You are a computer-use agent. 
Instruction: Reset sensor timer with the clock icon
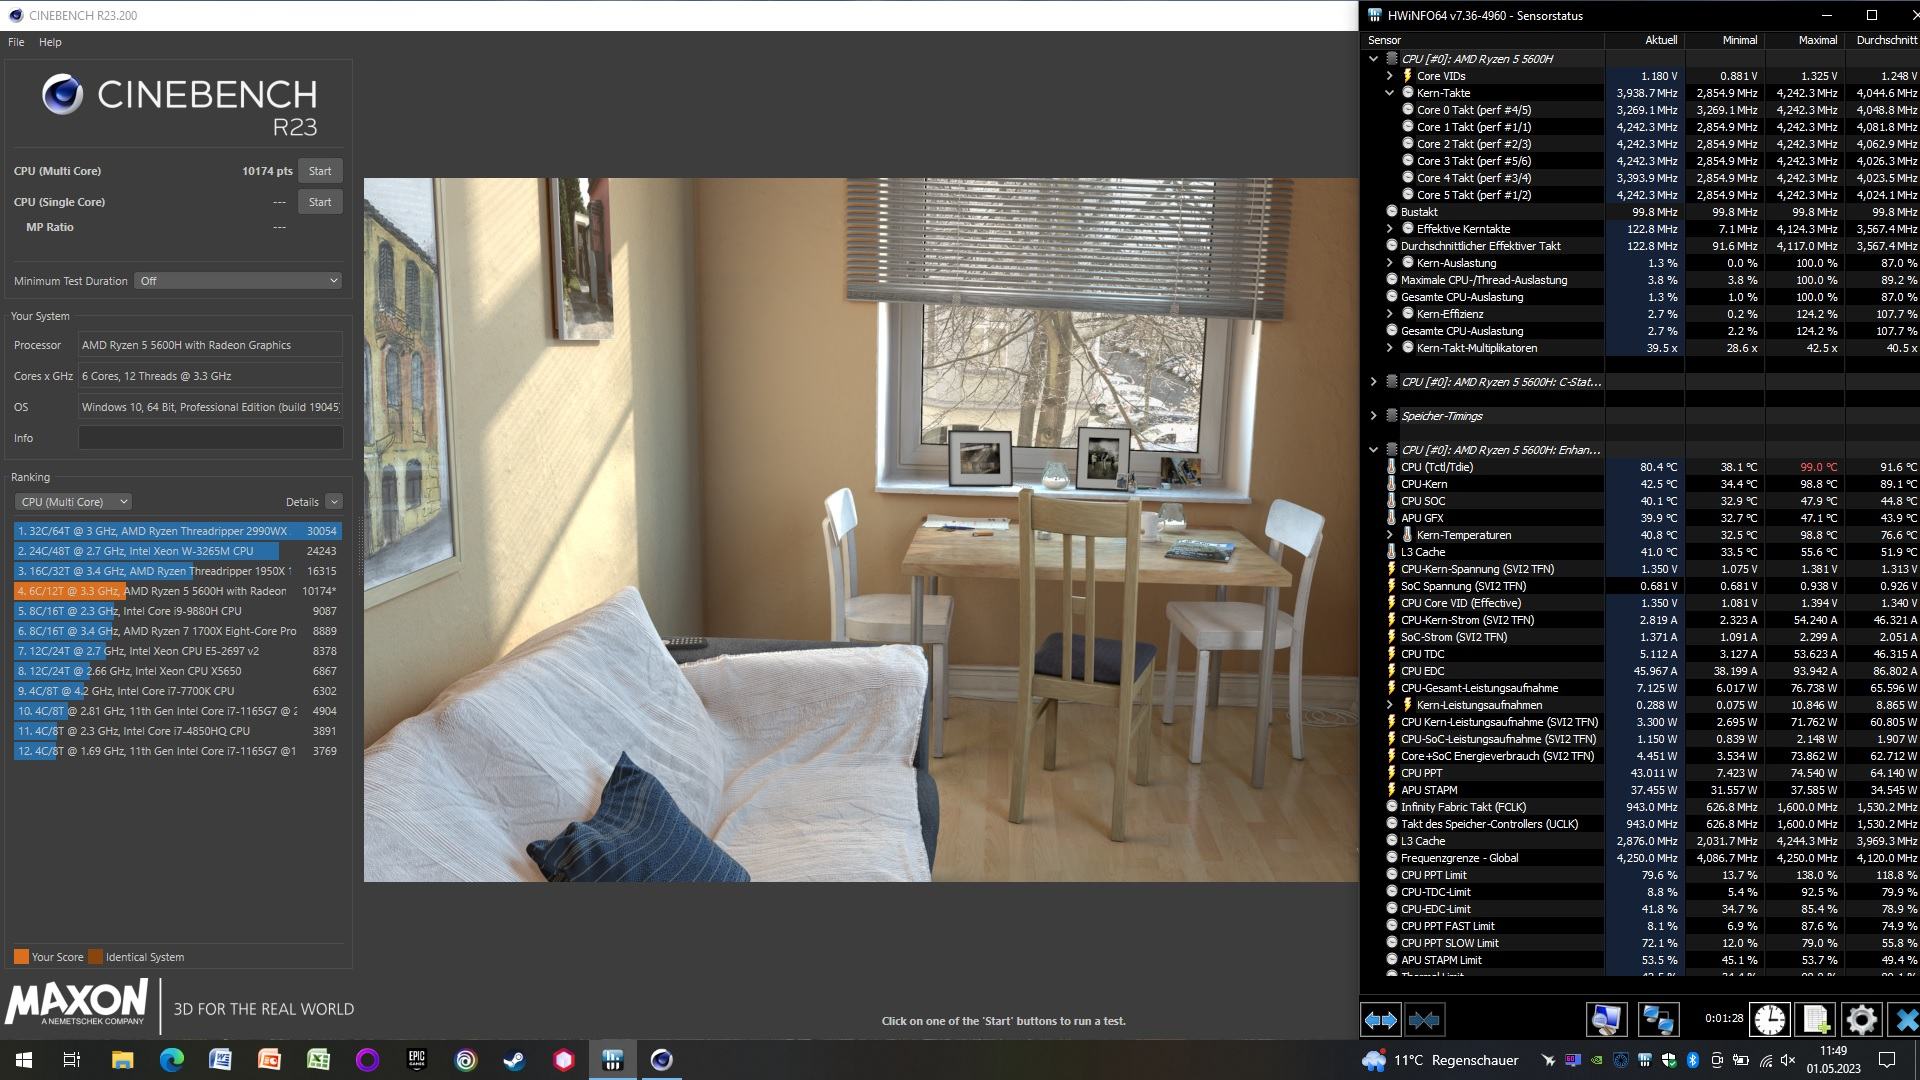pos(1769,1020)
